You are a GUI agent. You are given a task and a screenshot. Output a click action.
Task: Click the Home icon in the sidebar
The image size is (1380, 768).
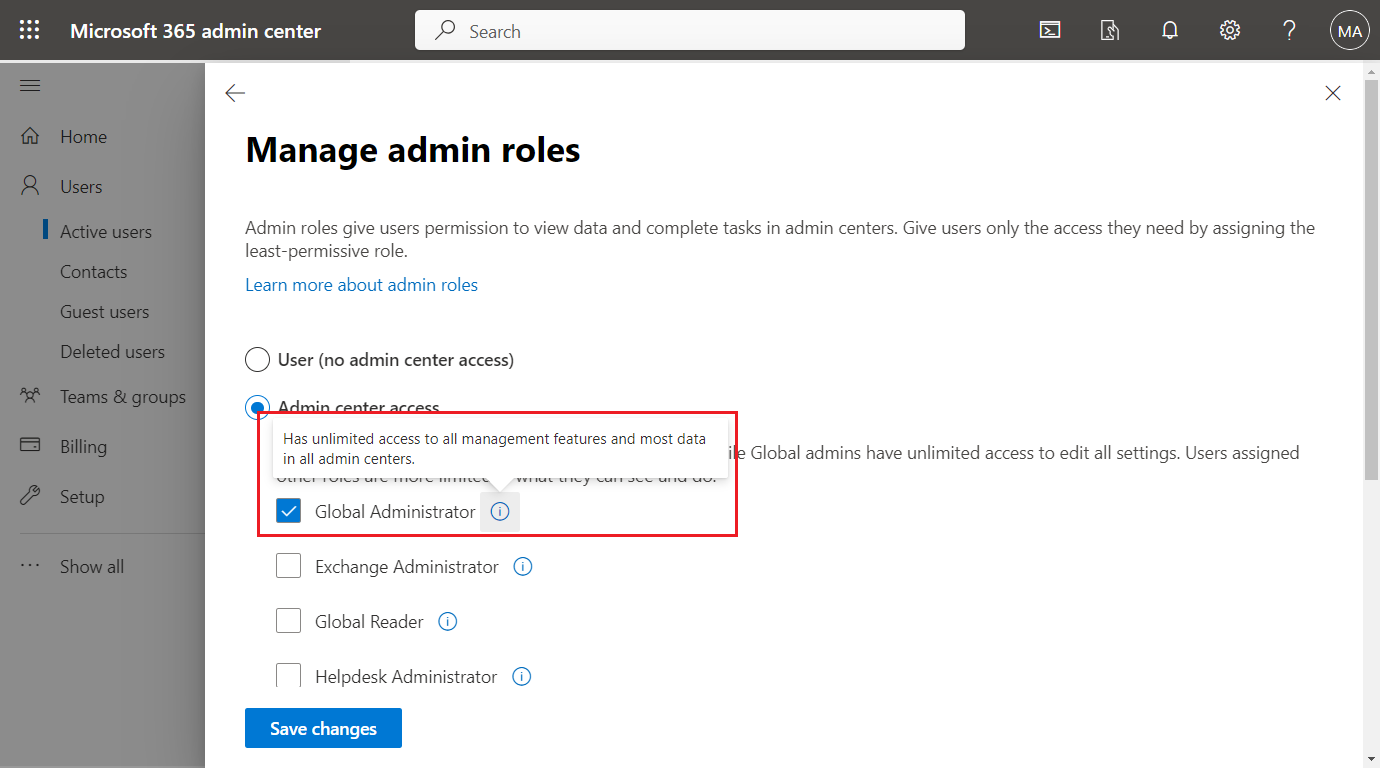click(x=30, y=136)
